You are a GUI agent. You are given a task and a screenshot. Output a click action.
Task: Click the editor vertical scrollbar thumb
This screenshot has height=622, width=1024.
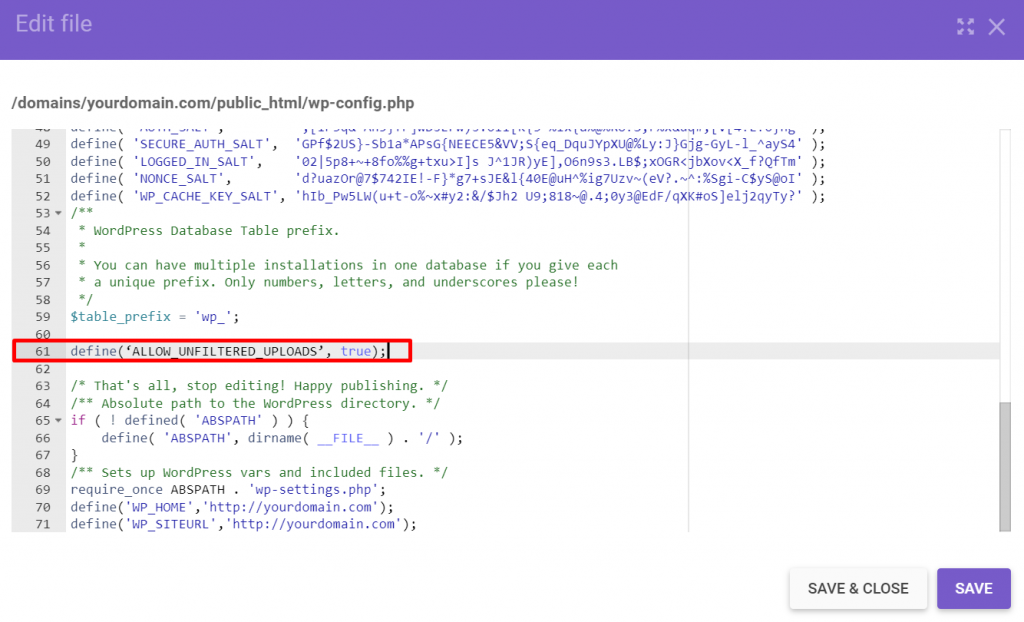[x=1004, y=466]
